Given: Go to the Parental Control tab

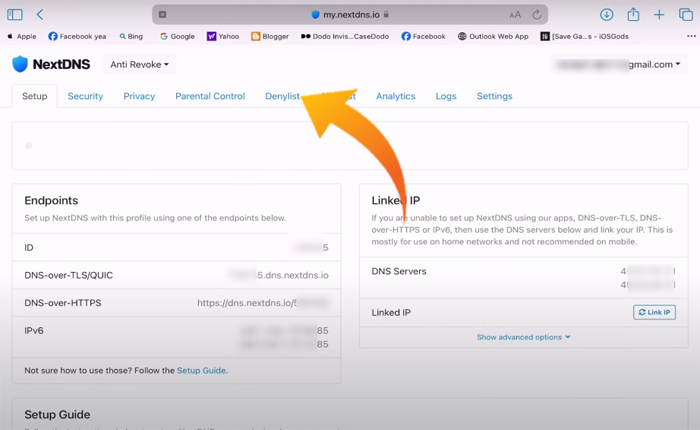Looking at the screenshot, I should pyautogui.click(x=210, y=96).
